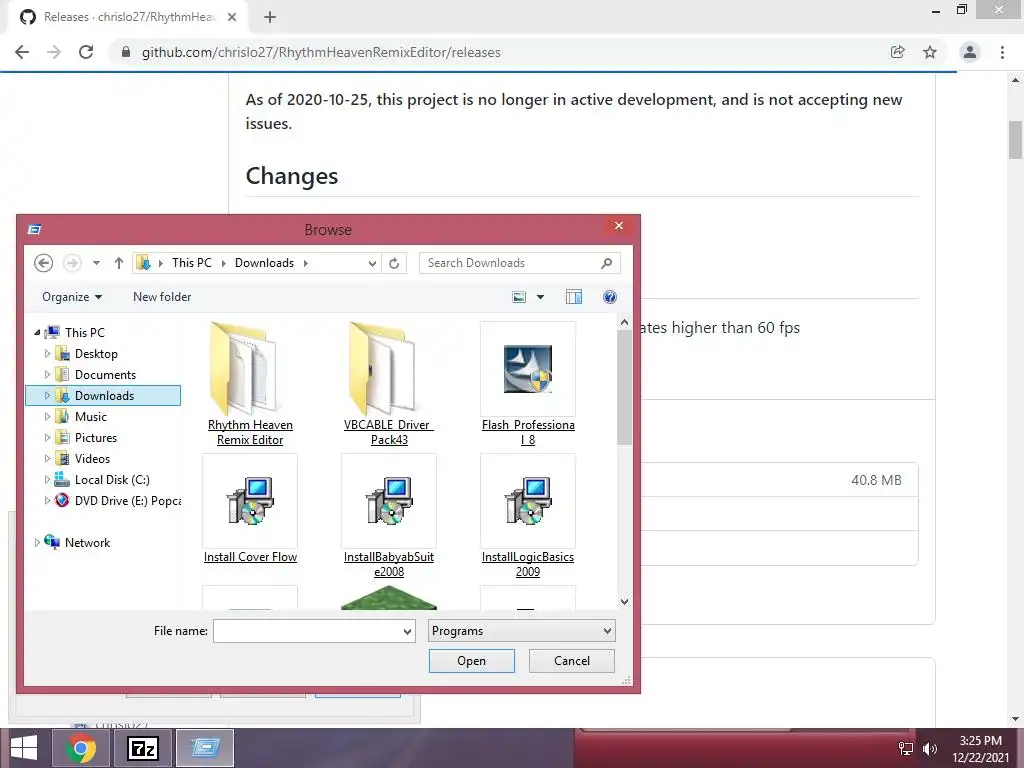Click the Back arrow in Browse dialog

coord(43,263)
